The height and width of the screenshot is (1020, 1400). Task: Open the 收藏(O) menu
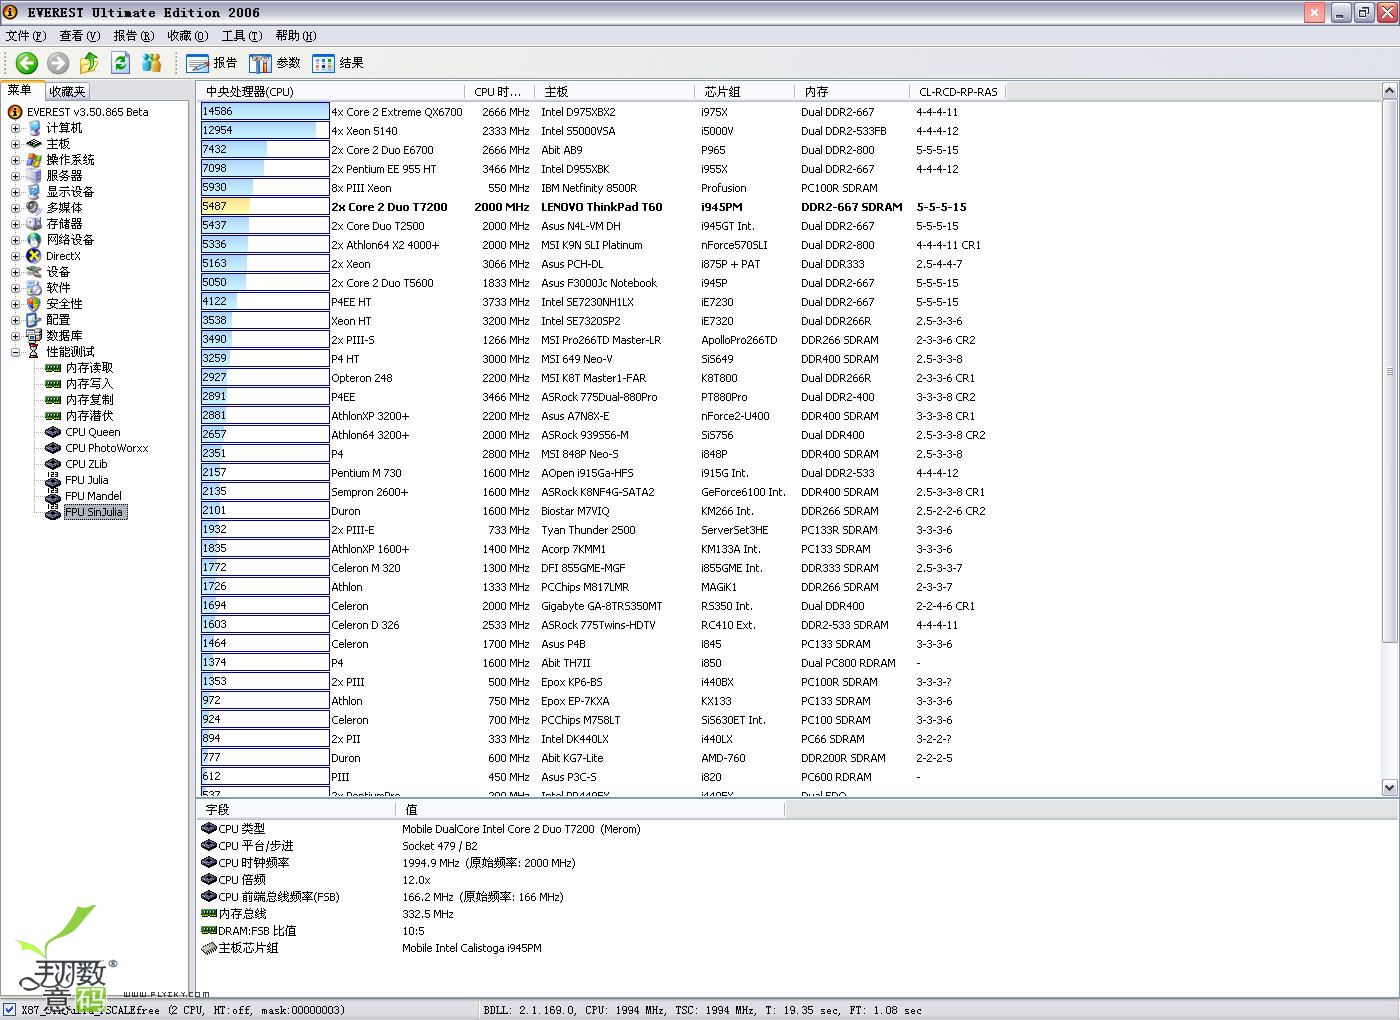(x=188, y=36)
